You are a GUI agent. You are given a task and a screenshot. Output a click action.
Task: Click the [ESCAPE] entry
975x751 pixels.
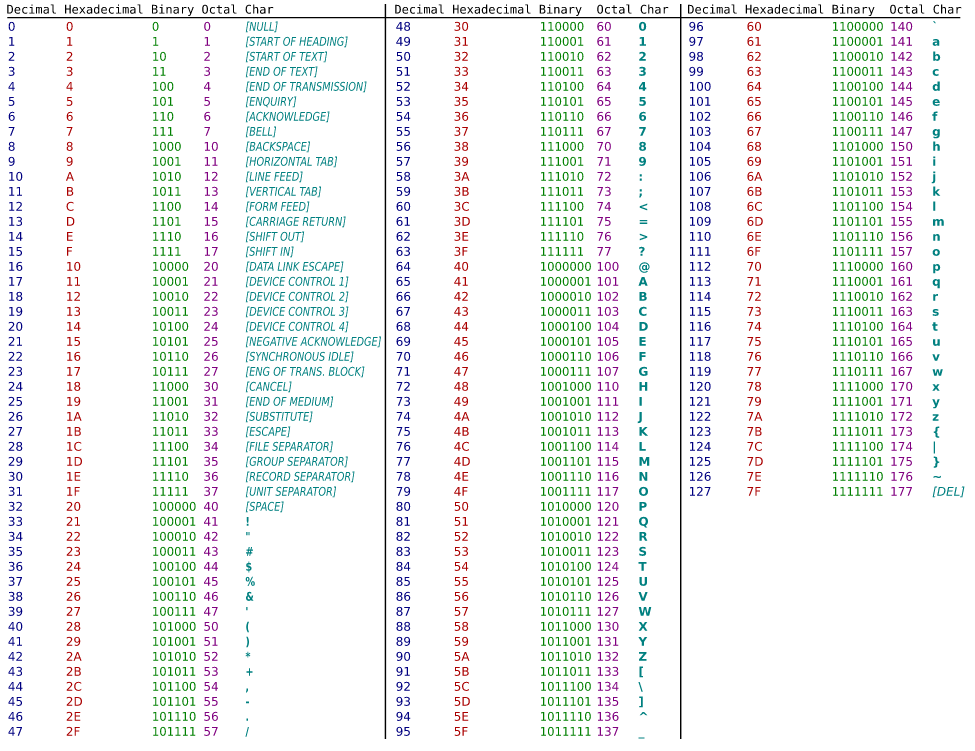267,431
